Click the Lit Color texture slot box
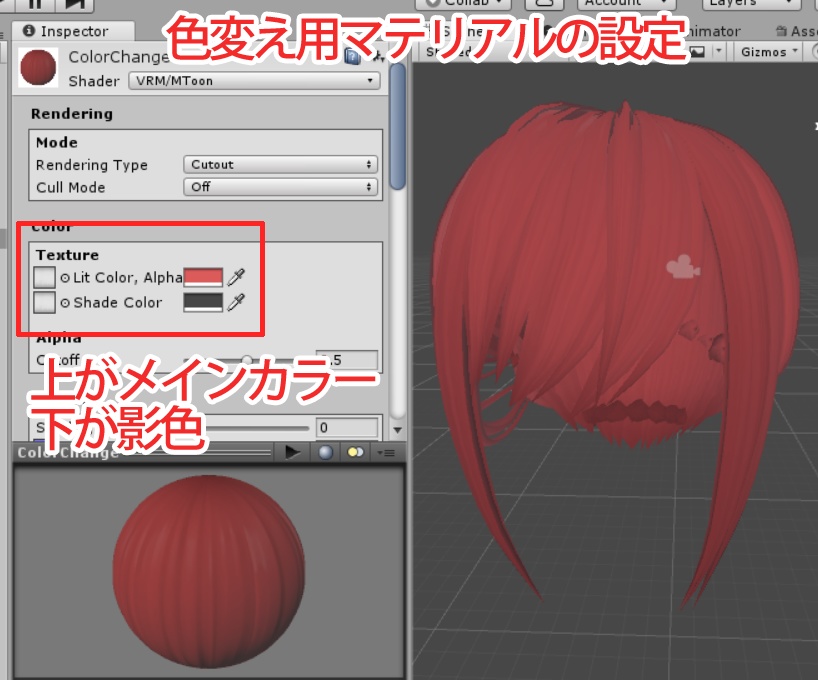The width and height of the screenshot is (818, 680). click(44, 277)
